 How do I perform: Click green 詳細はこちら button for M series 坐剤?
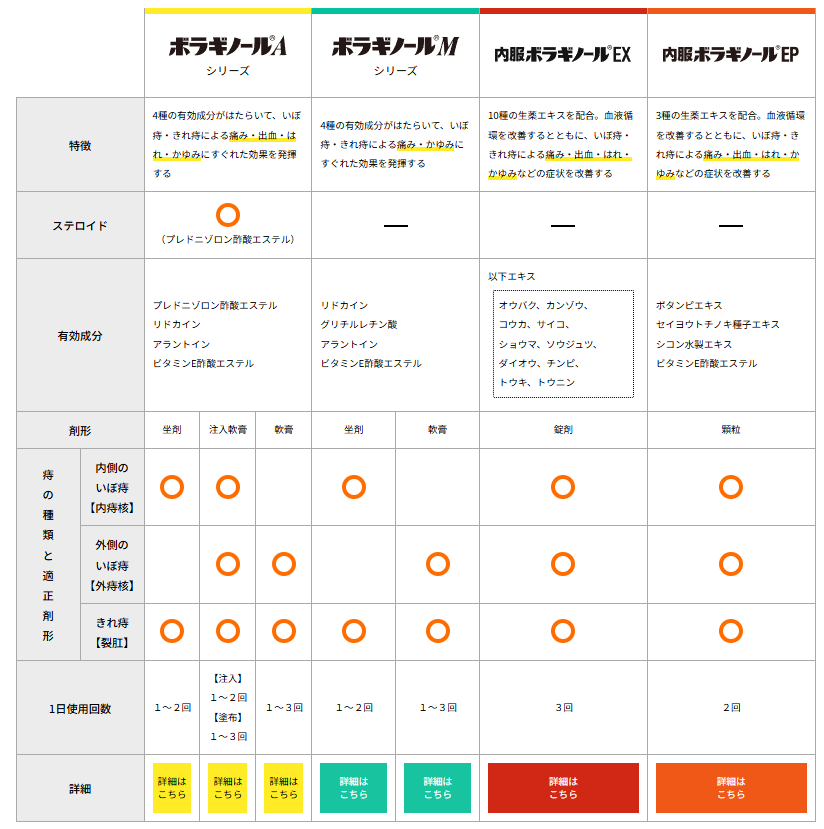click(x=353, y=788)
